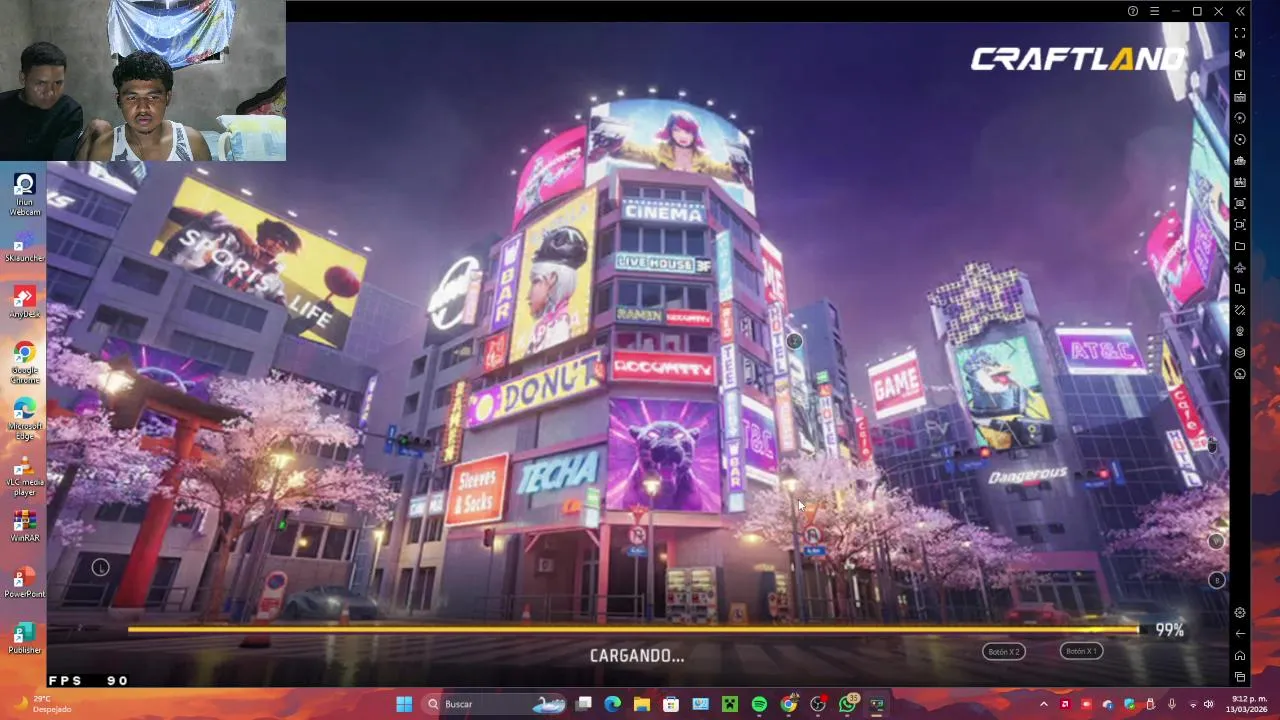
Task: Open the Windows Start menu
Action: click(x=404, y=704)
